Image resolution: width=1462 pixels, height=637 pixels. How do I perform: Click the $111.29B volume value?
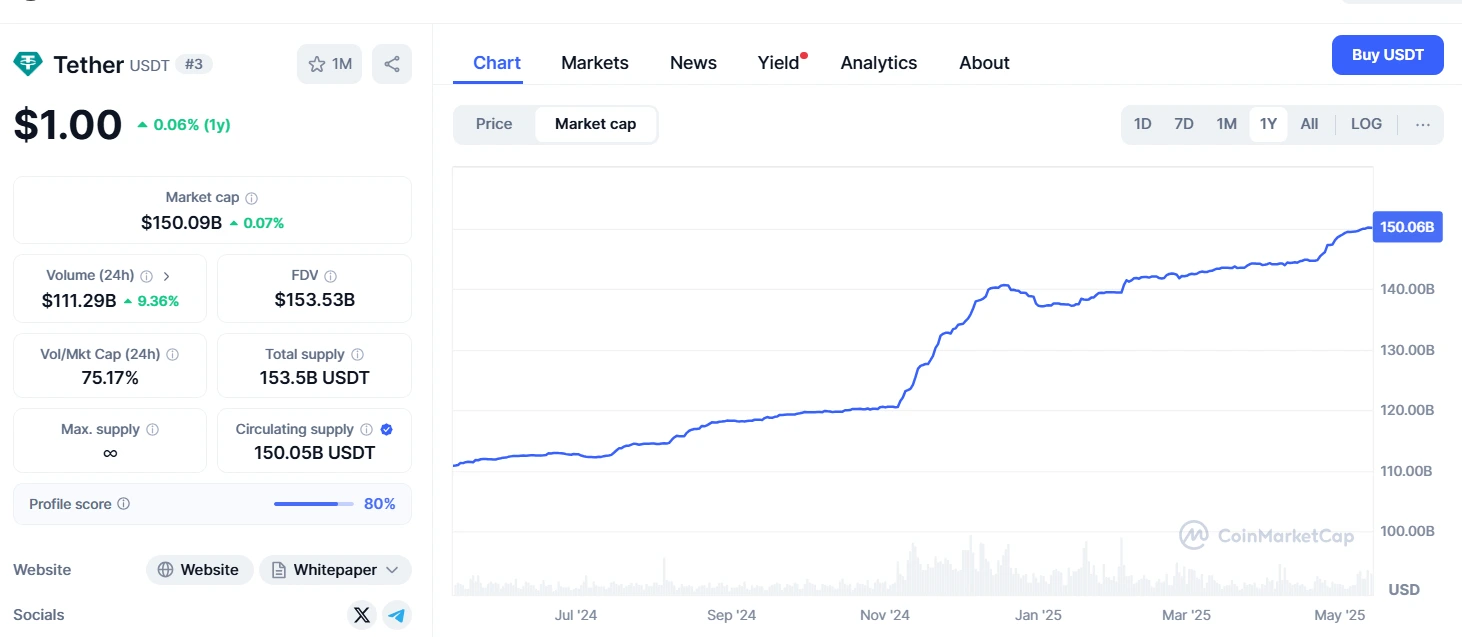(79, 300)
